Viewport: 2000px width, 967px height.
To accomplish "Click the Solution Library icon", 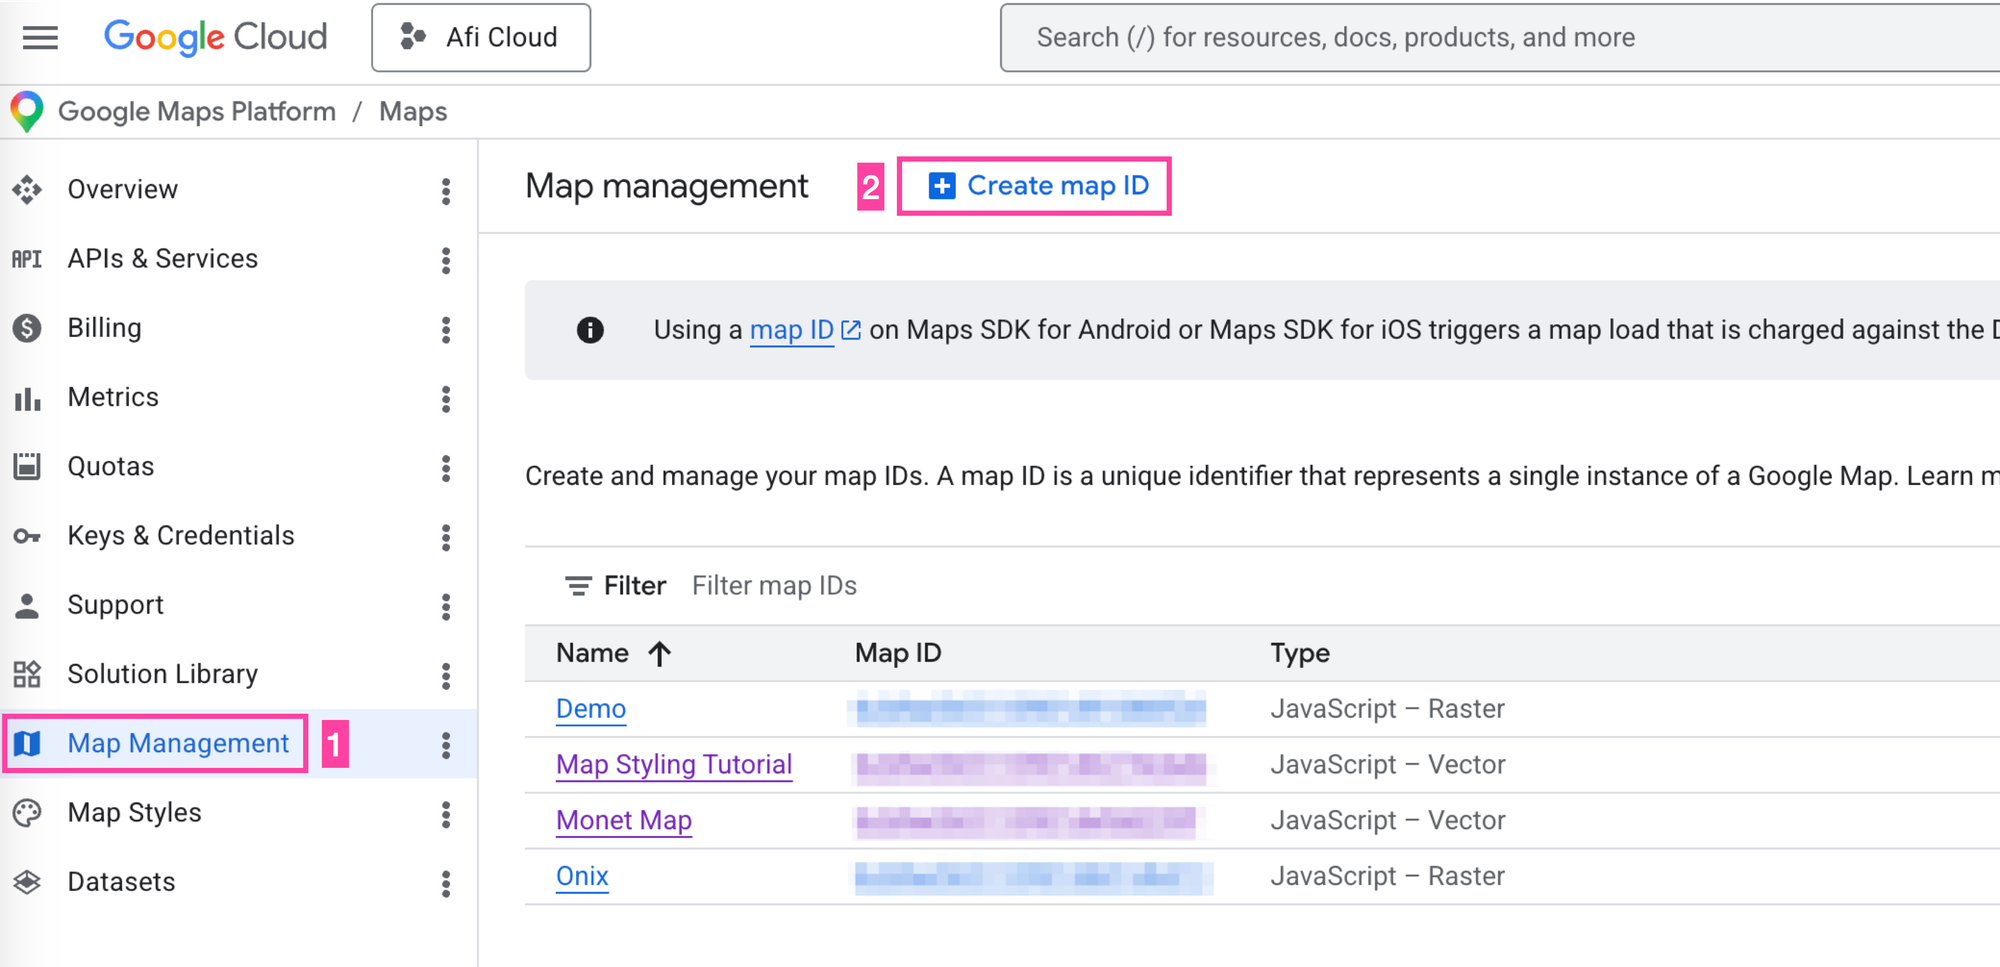I will click(27, 674).
